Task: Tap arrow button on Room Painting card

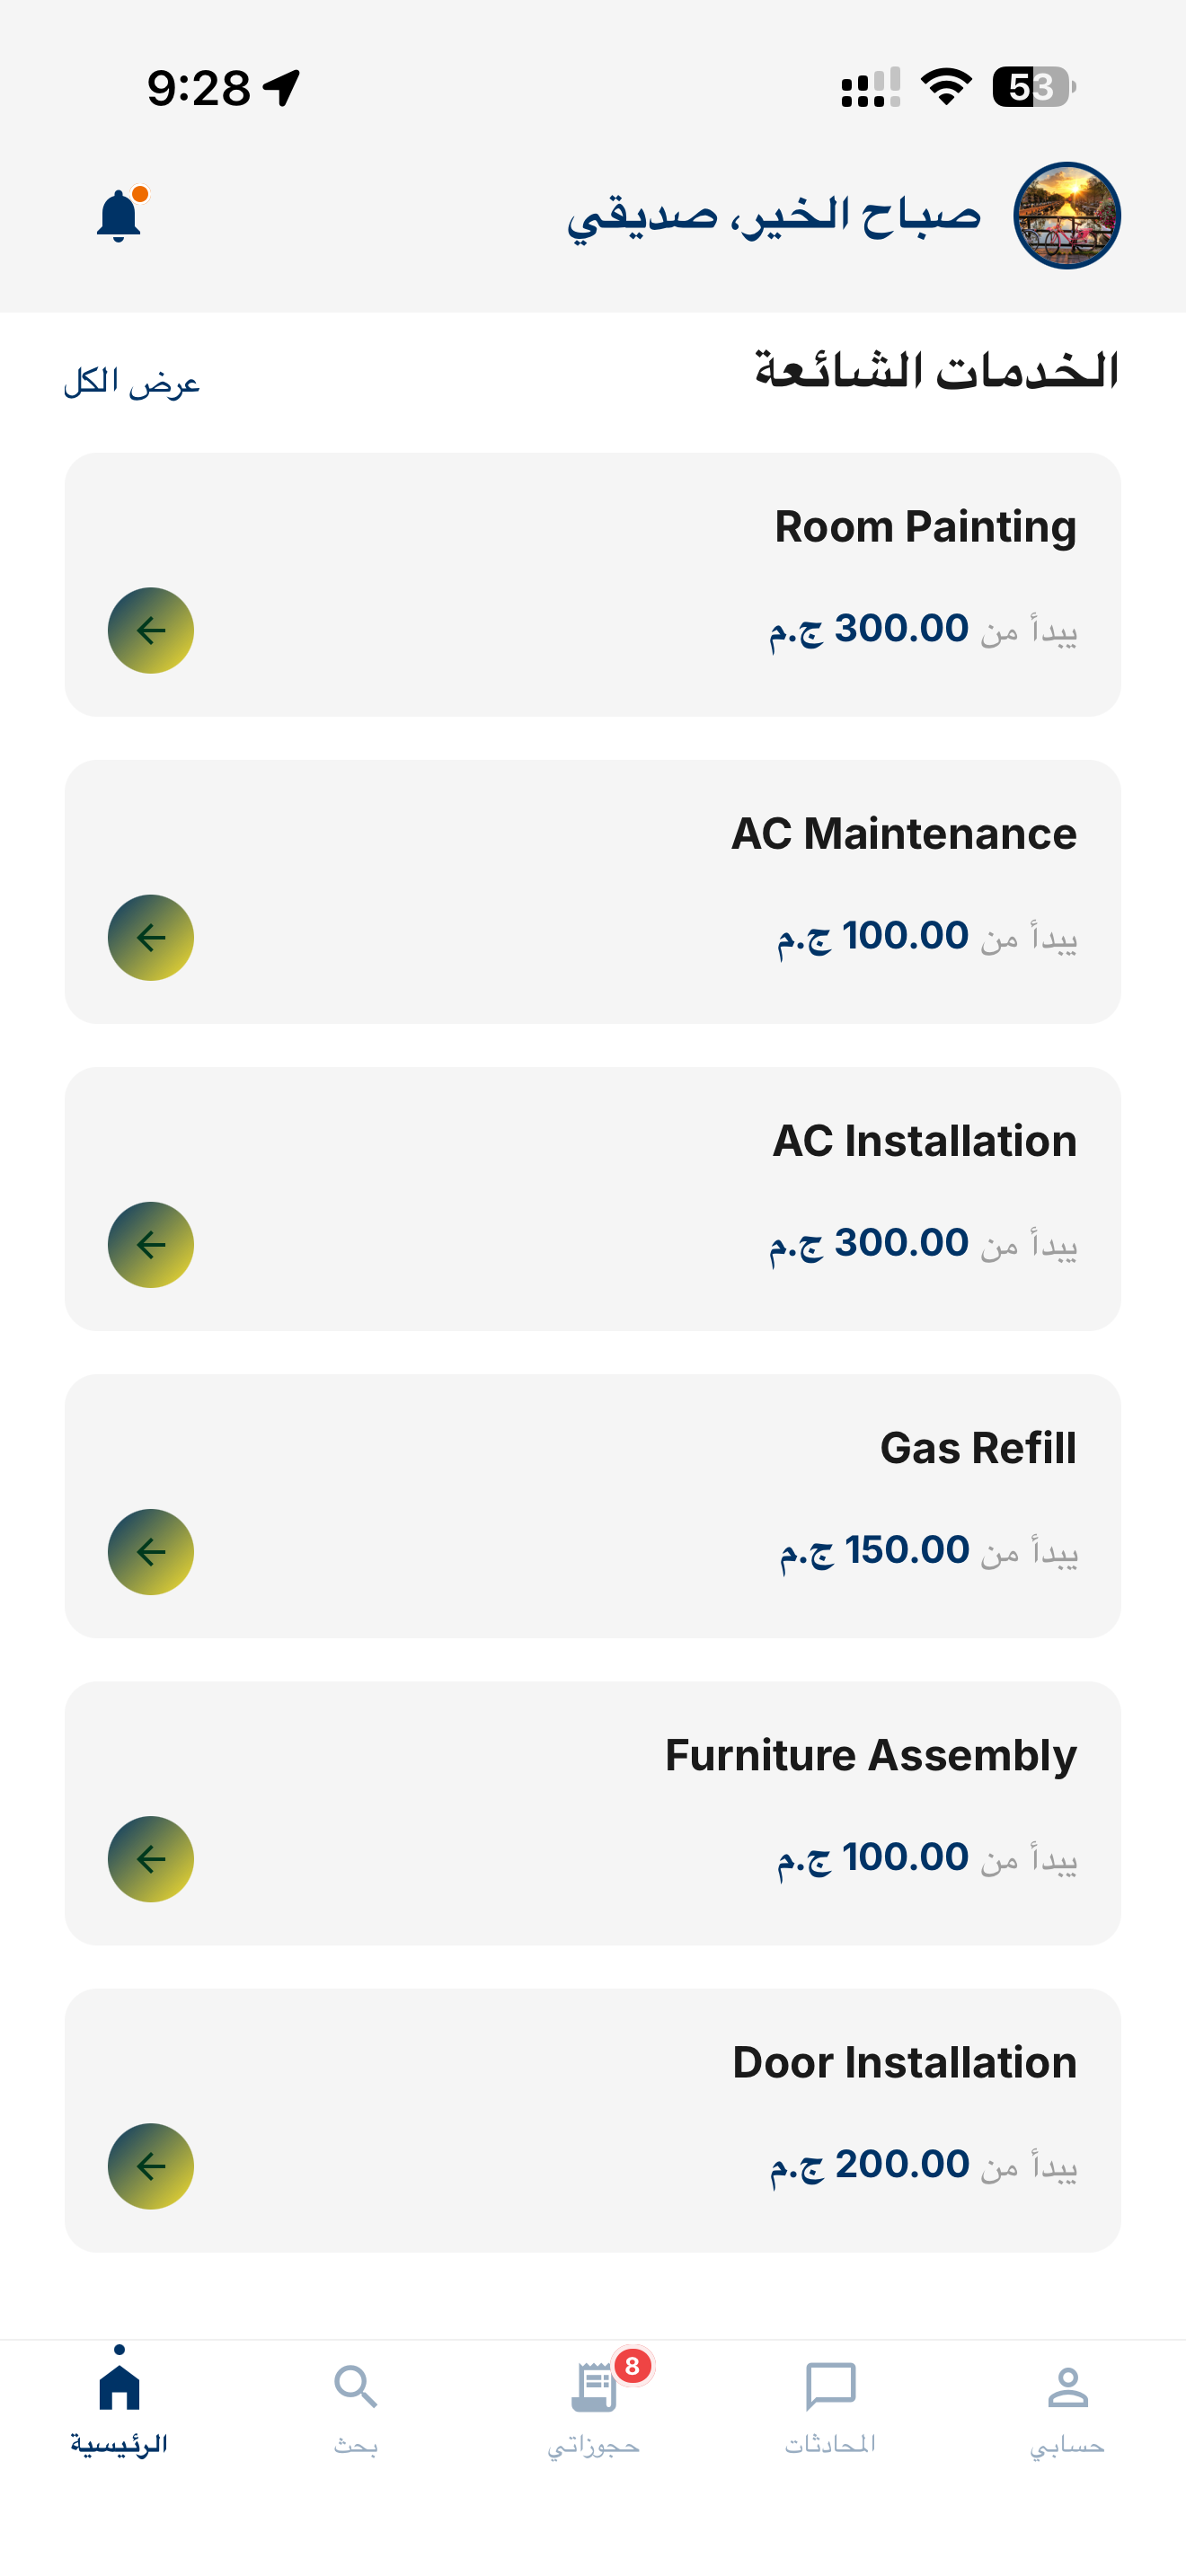Action: coord(151,630)
